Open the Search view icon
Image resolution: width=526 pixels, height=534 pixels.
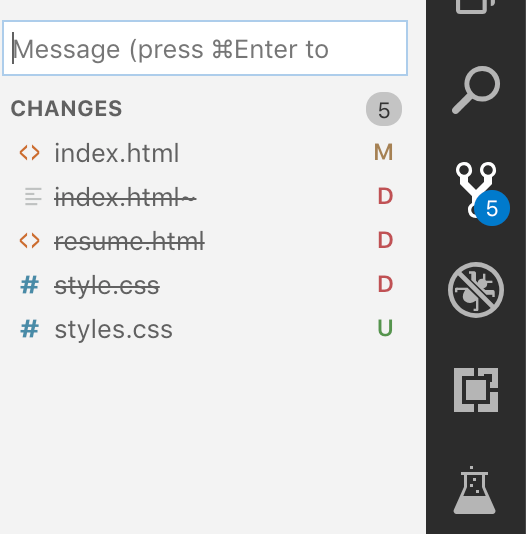(476, 90)
